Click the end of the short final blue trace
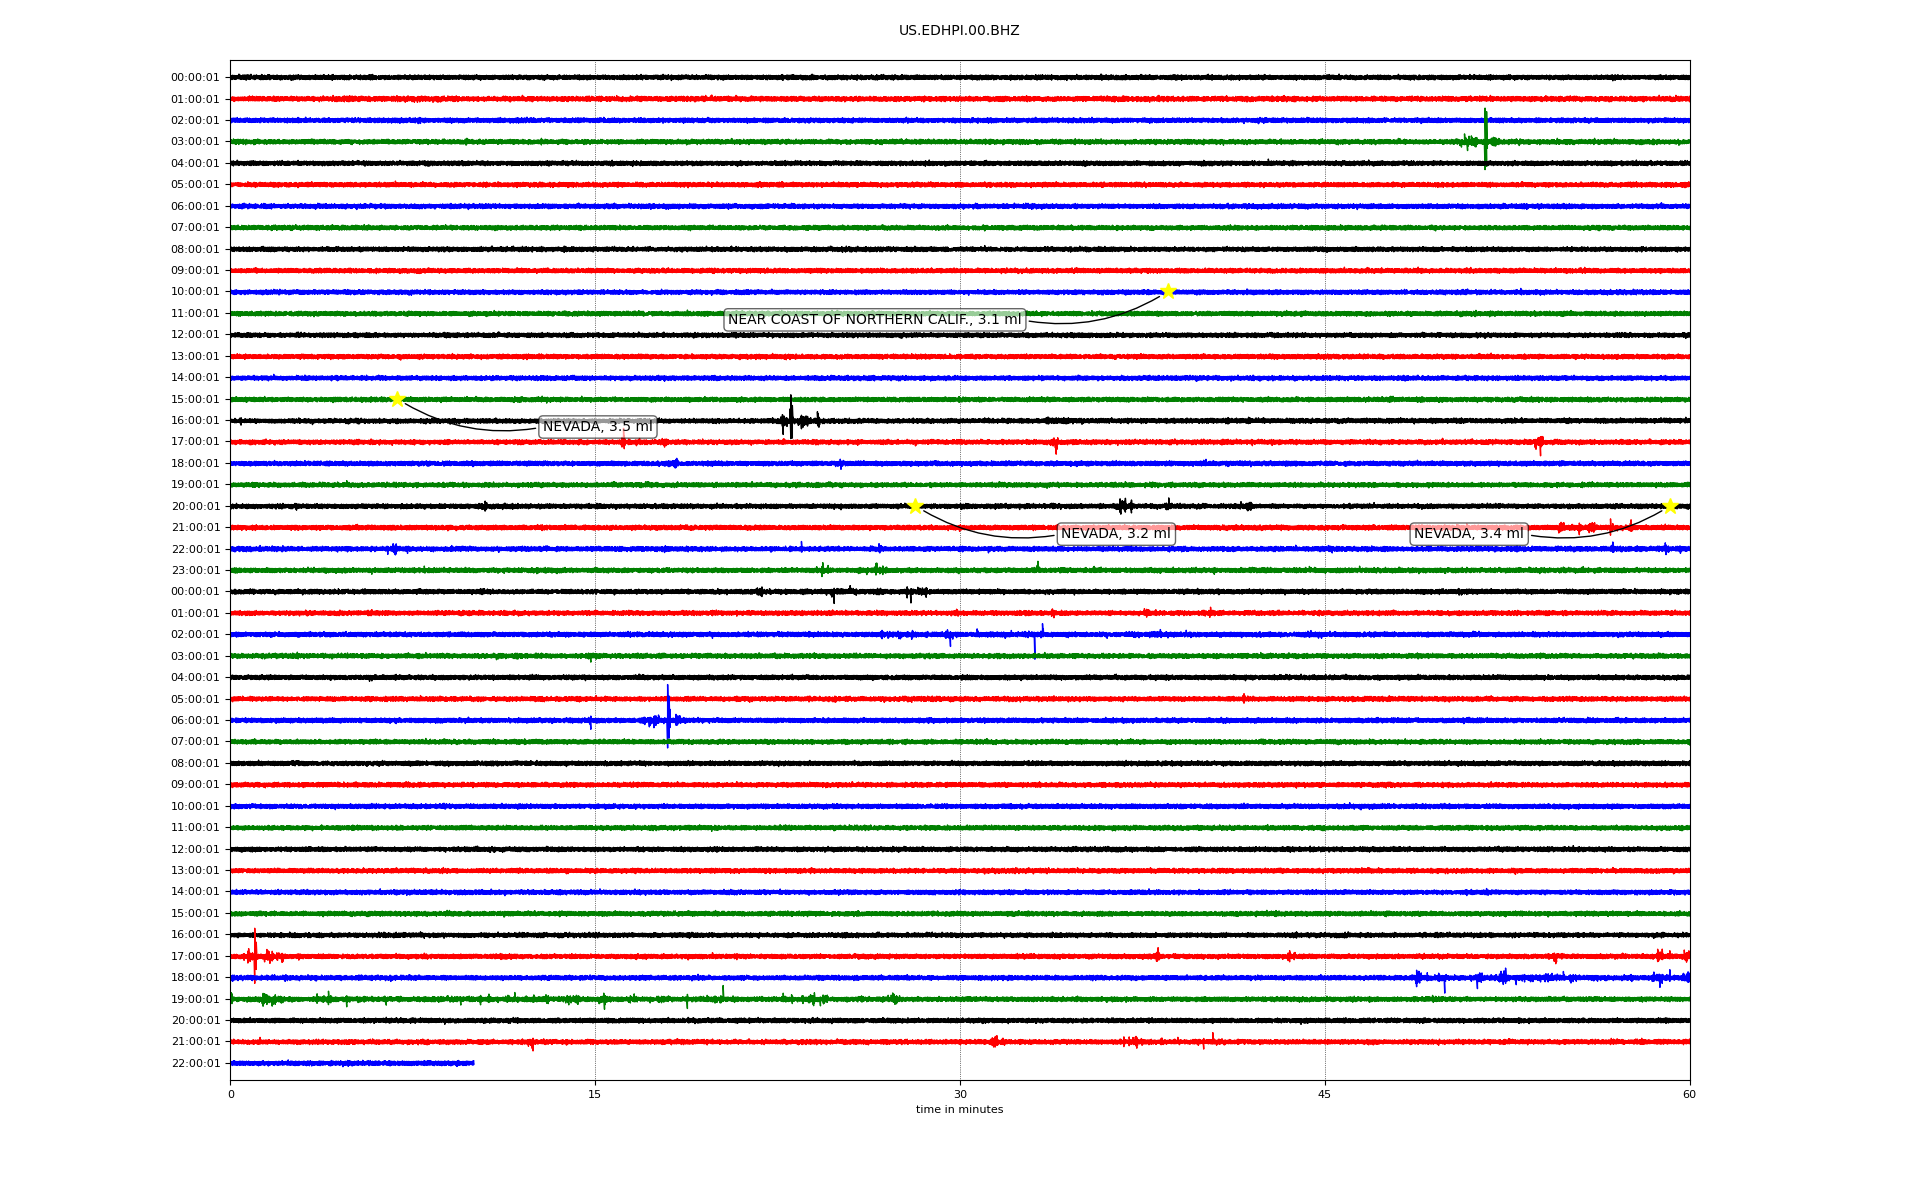This screenshot has height=1200, width=1920. point(472,1063)
